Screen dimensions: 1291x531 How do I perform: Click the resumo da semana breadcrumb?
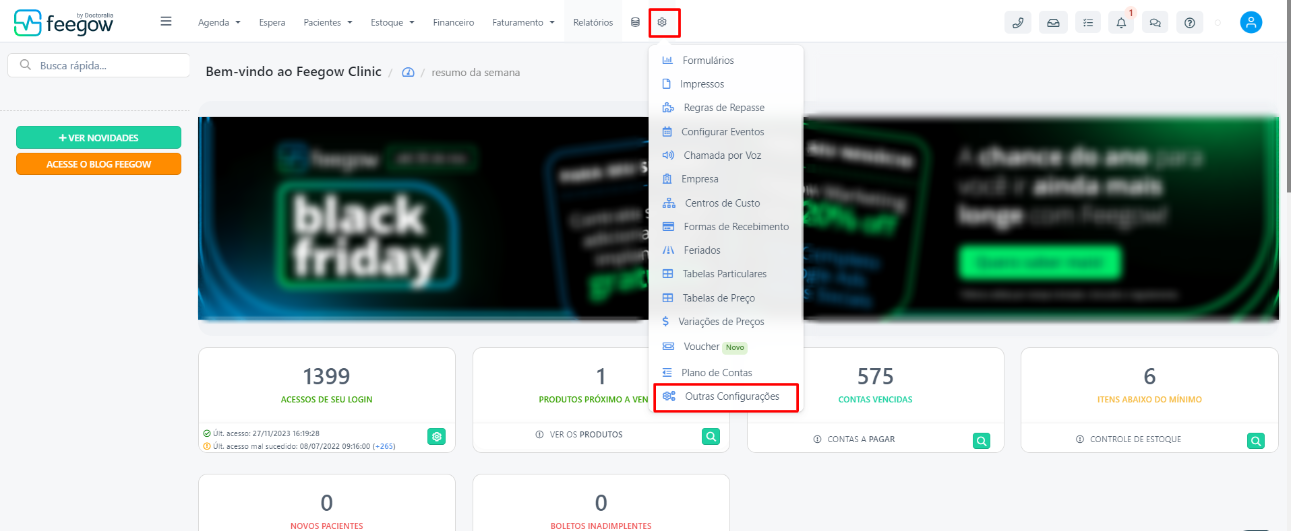point(476,73)
